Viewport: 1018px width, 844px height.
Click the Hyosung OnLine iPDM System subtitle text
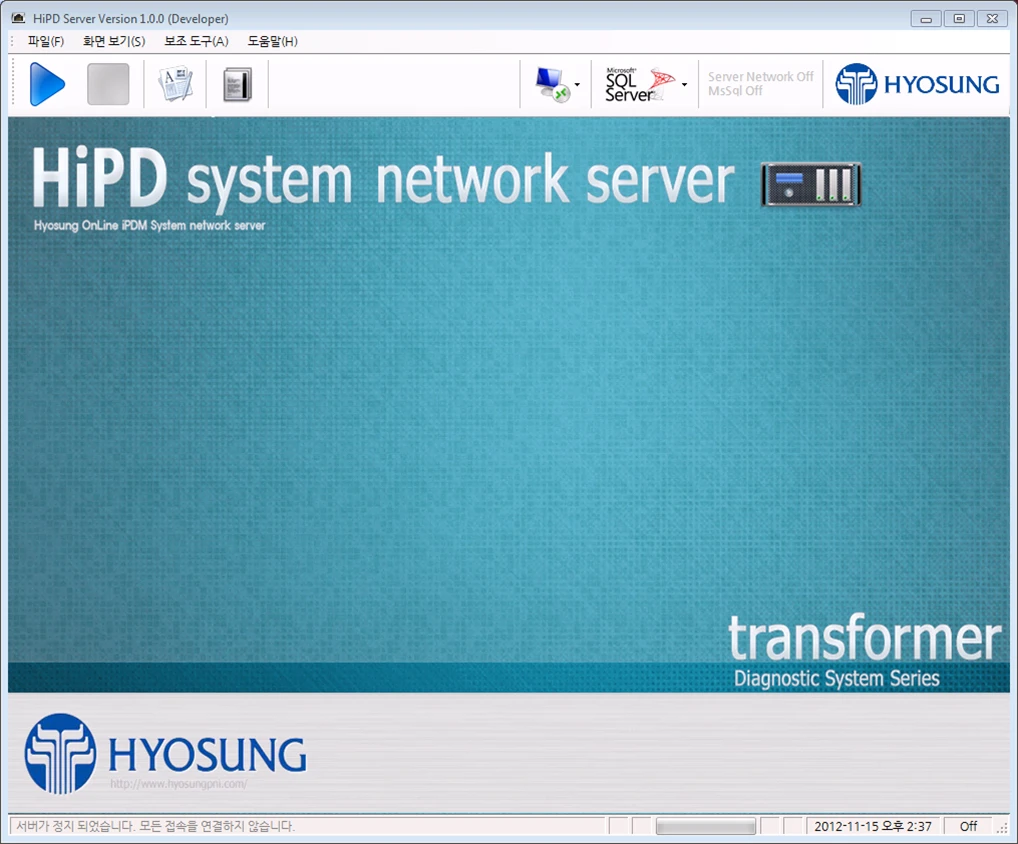(x=149, y=225)
